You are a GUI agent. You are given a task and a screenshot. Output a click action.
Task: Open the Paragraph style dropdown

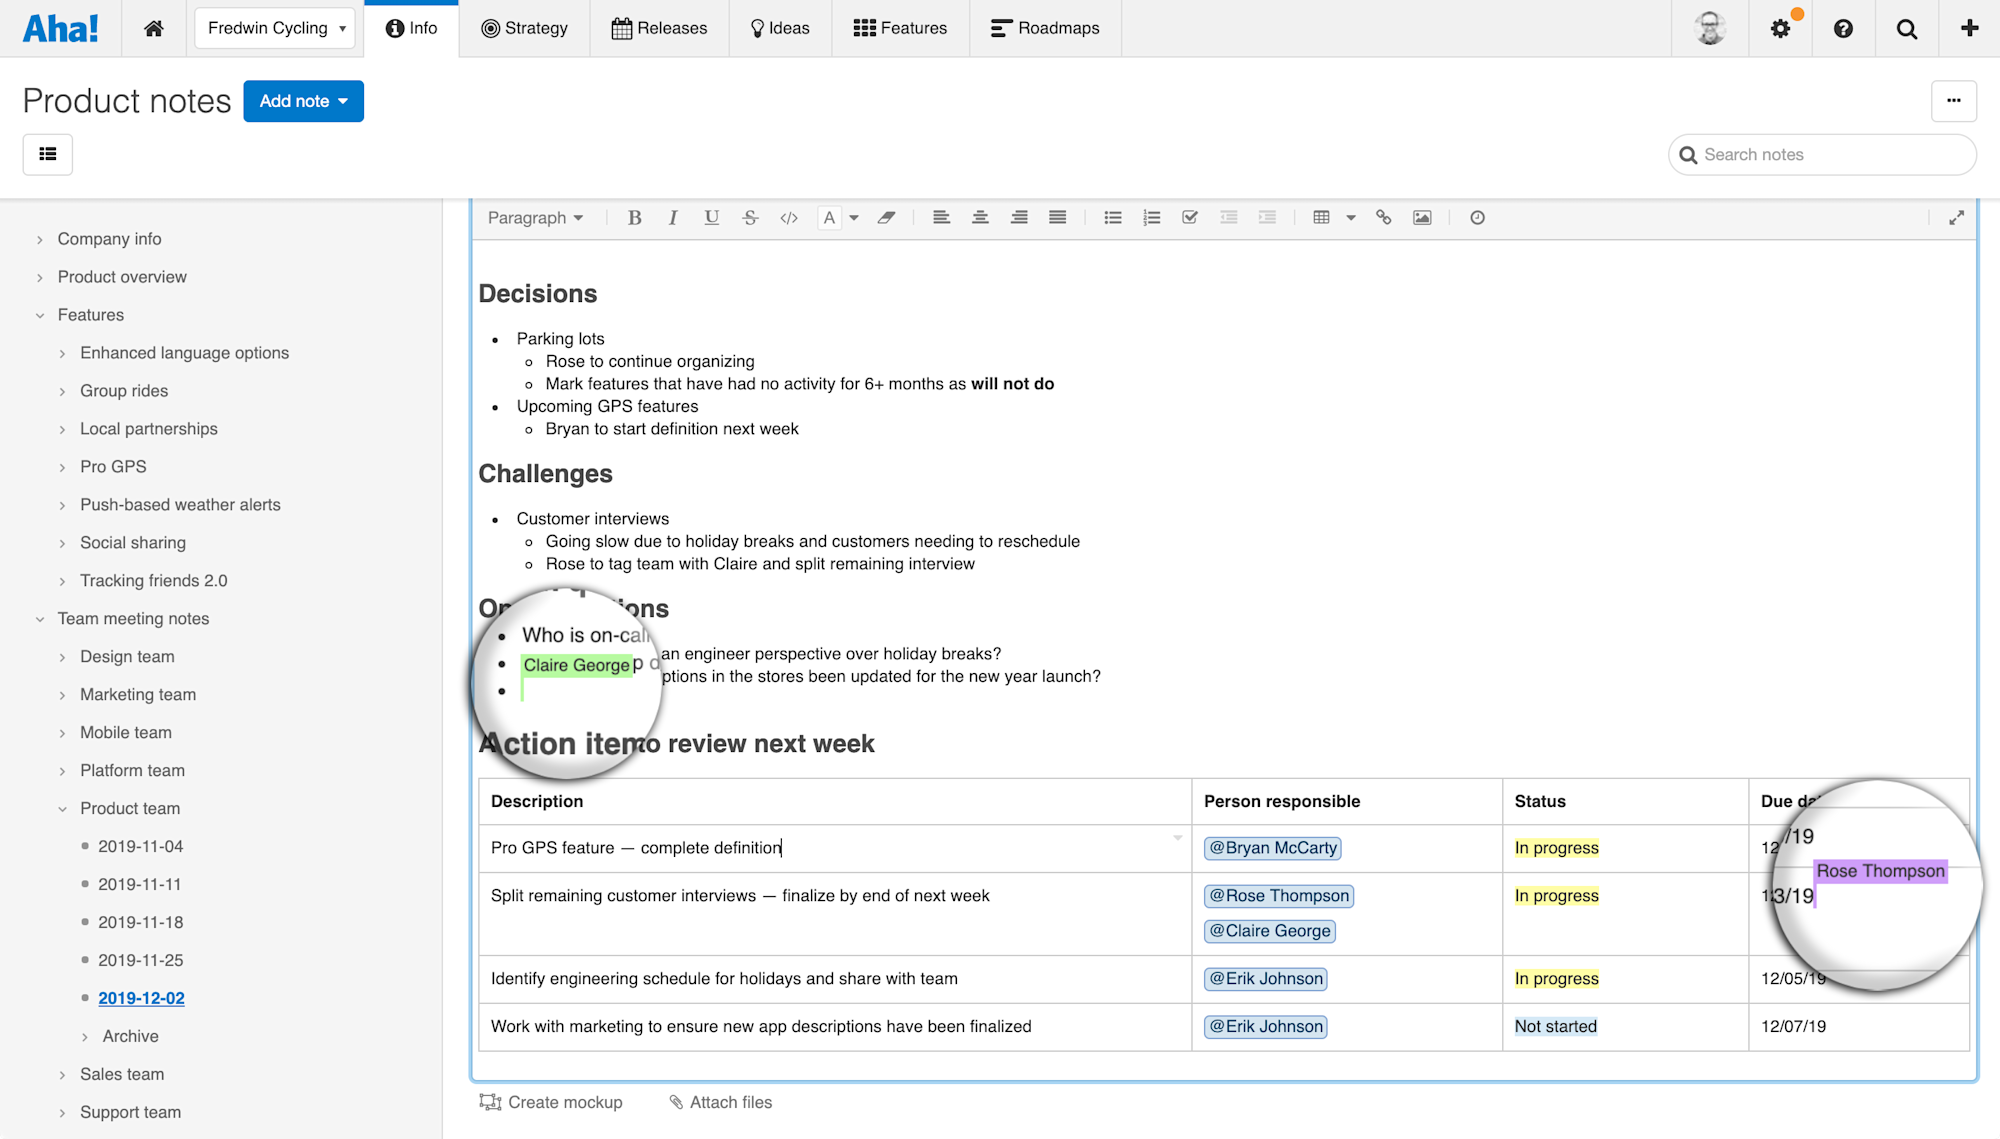click(536, 217)
